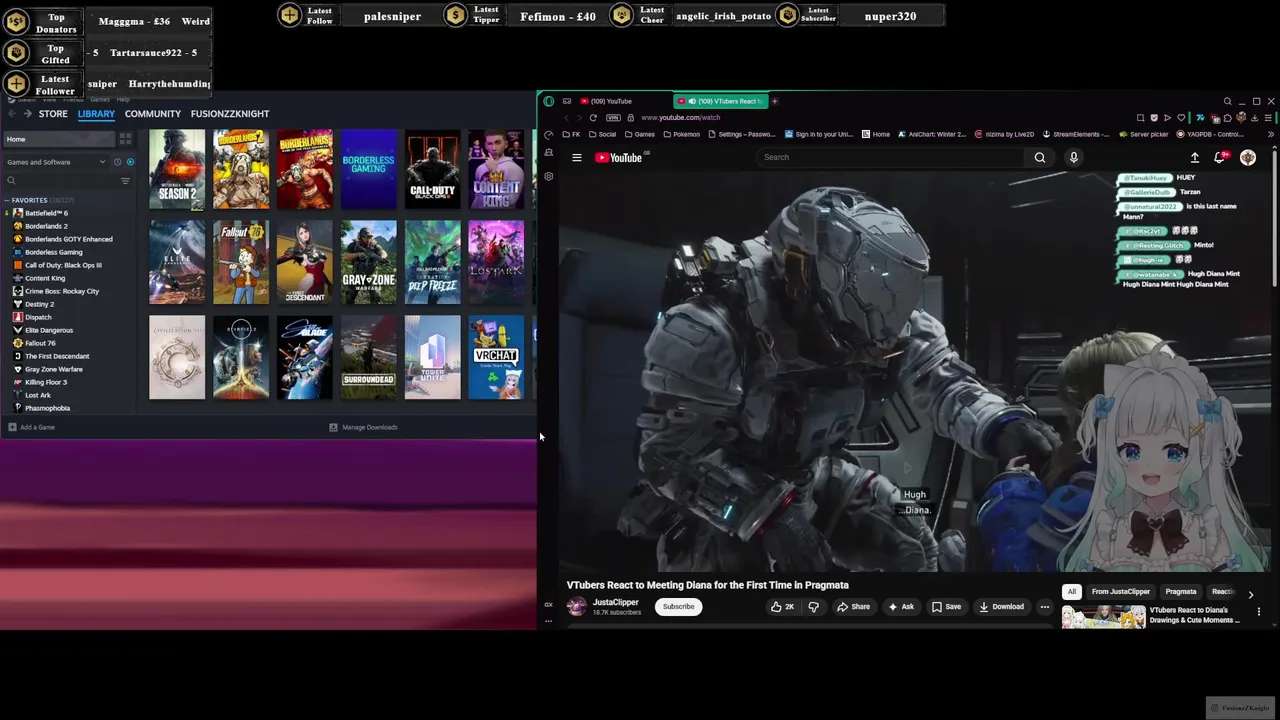Click YouTube search magnifier button
1280x720 pixels.
tap(1040, 157)
